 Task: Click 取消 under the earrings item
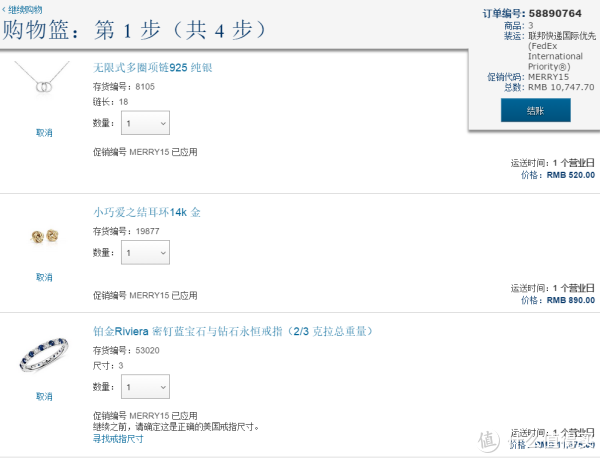tap(44, 277)
